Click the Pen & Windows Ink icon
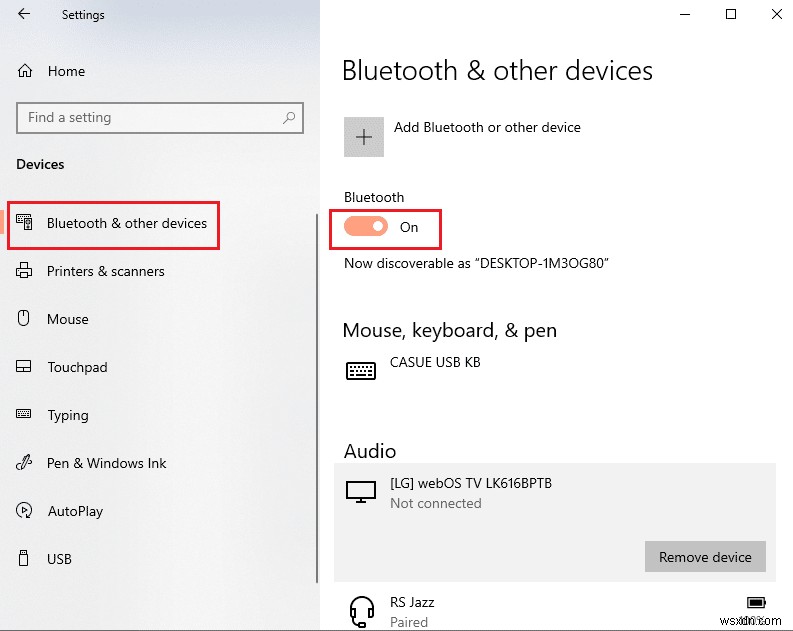This screenshot has width=793, height=631. (x=26, y=463)
